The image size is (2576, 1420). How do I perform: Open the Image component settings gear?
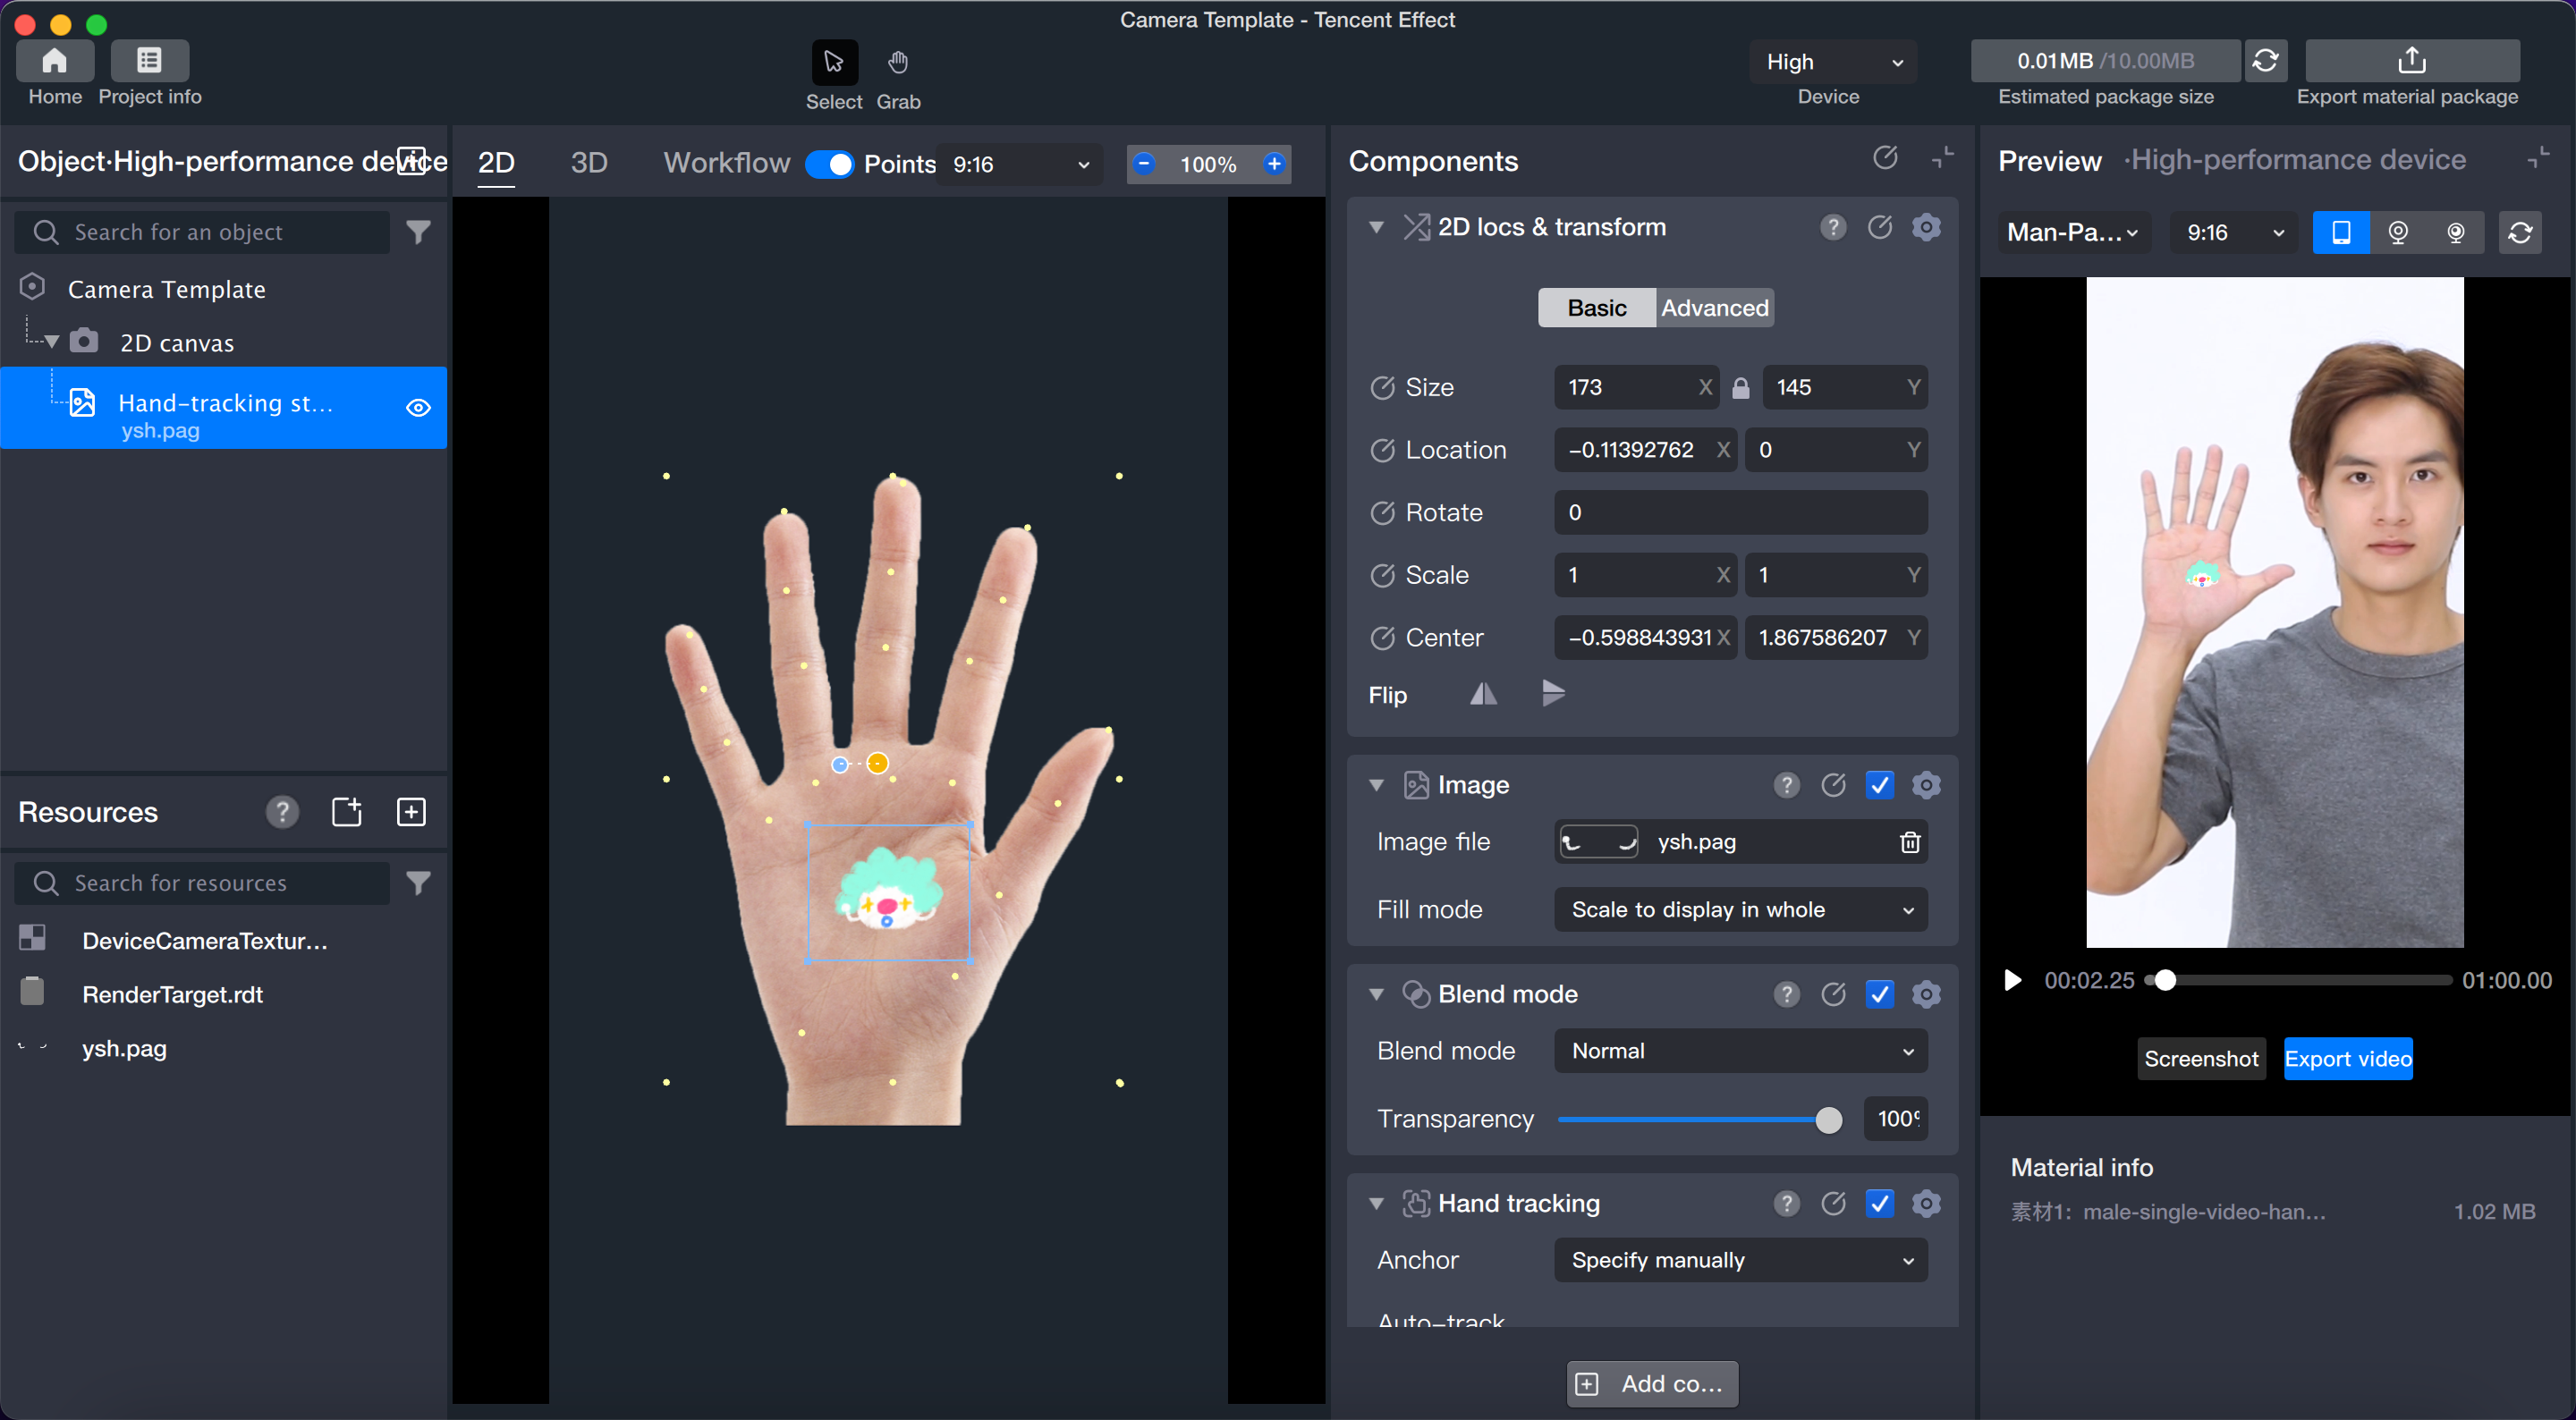[1926, 785]
